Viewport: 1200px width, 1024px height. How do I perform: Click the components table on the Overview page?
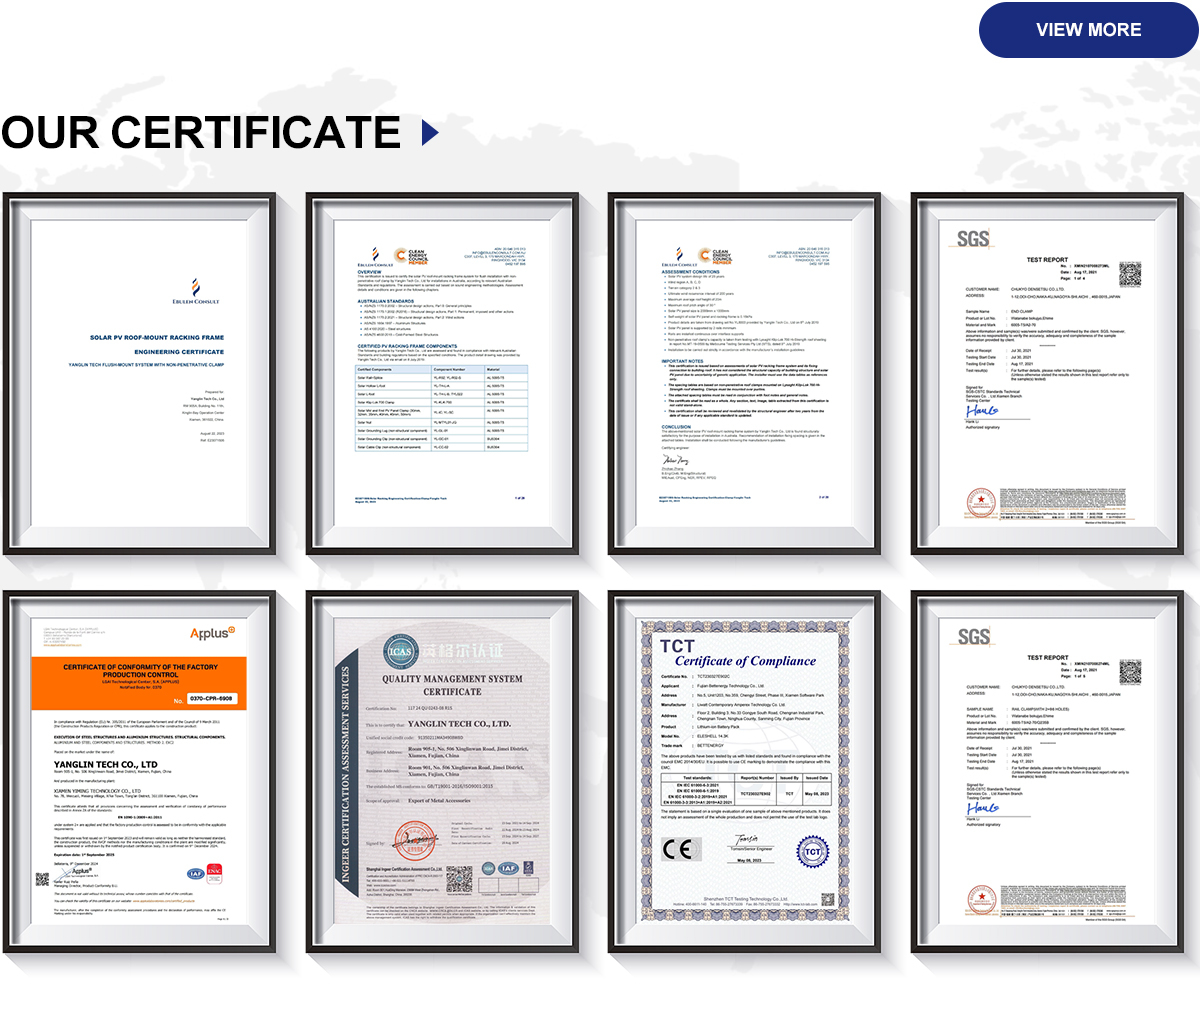tap(442, 408)
